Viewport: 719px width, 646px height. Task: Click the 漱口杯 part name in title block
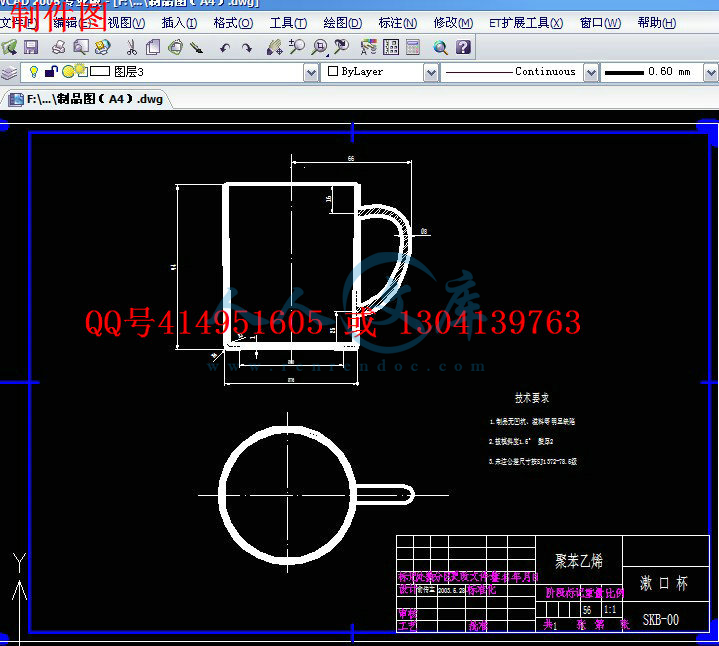coord(664,584)
